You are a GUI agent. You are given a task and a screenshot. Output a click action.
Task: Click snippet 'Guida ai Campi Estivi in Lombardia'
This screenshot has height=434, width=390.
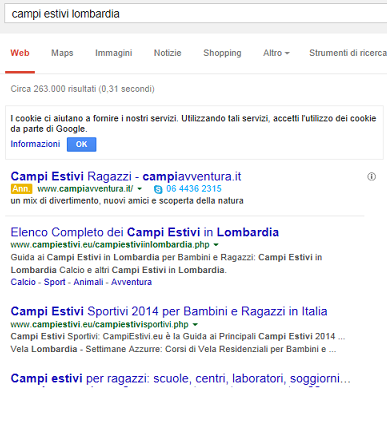click(x=166, y=263)
